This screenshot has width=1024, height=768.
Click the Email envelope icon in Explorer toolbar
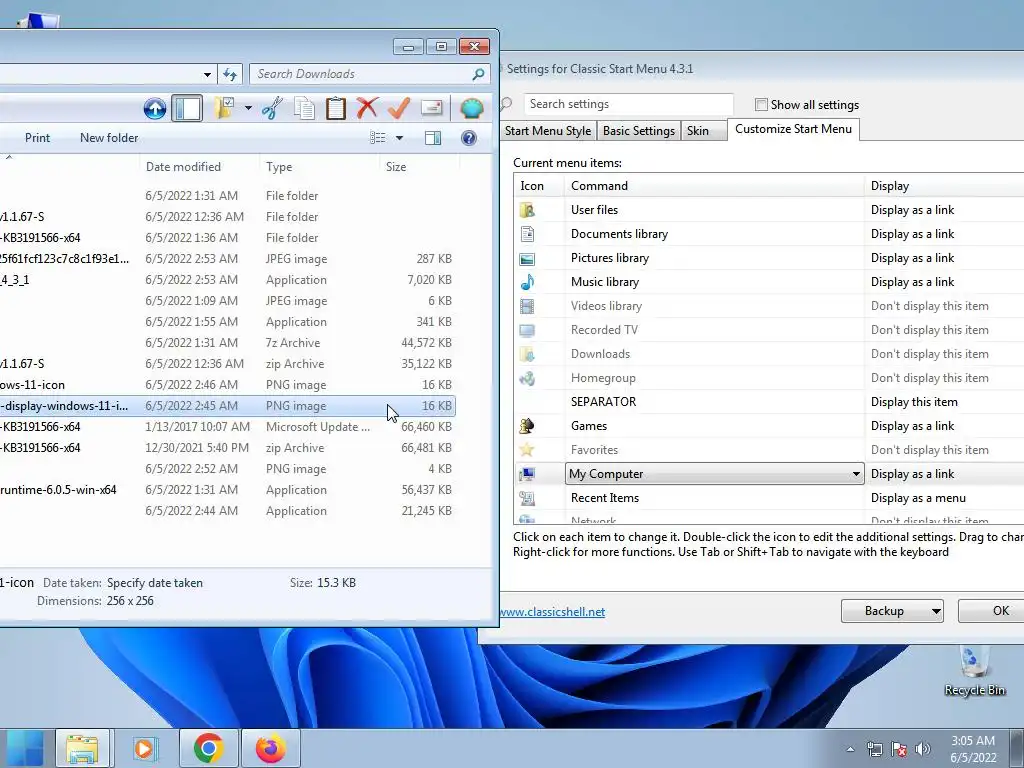point(432,108)
